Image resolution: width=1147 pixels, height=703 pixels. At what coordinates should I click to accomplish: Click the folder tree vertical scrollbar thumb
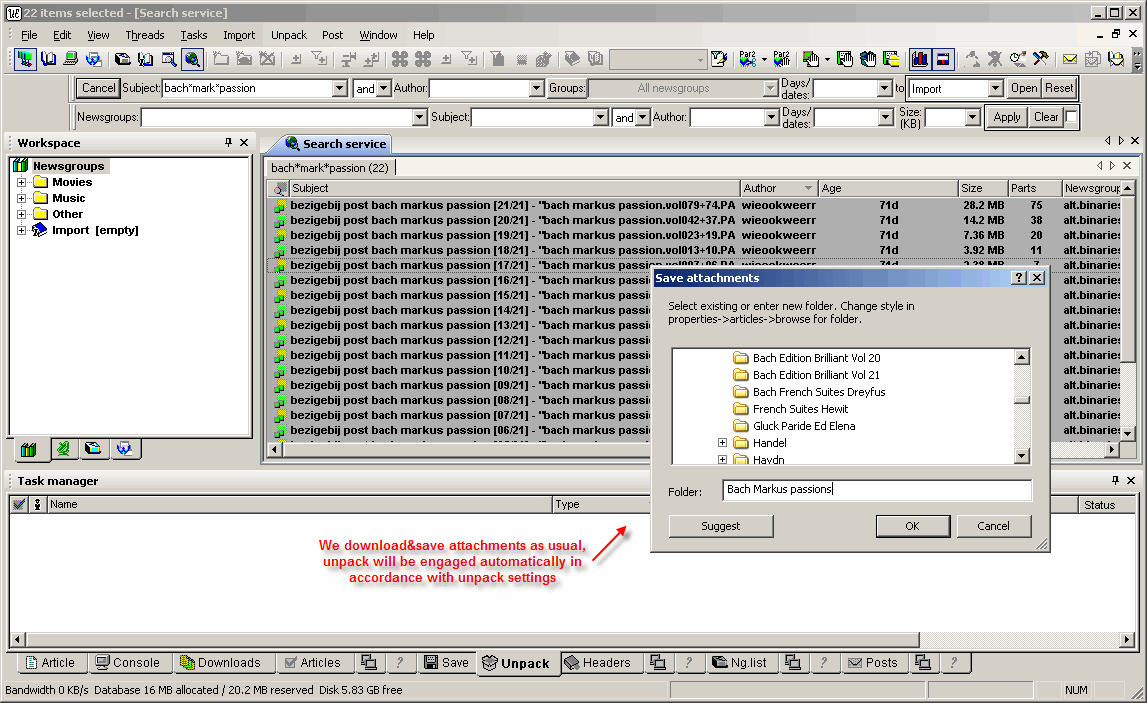pos(1022,399)
